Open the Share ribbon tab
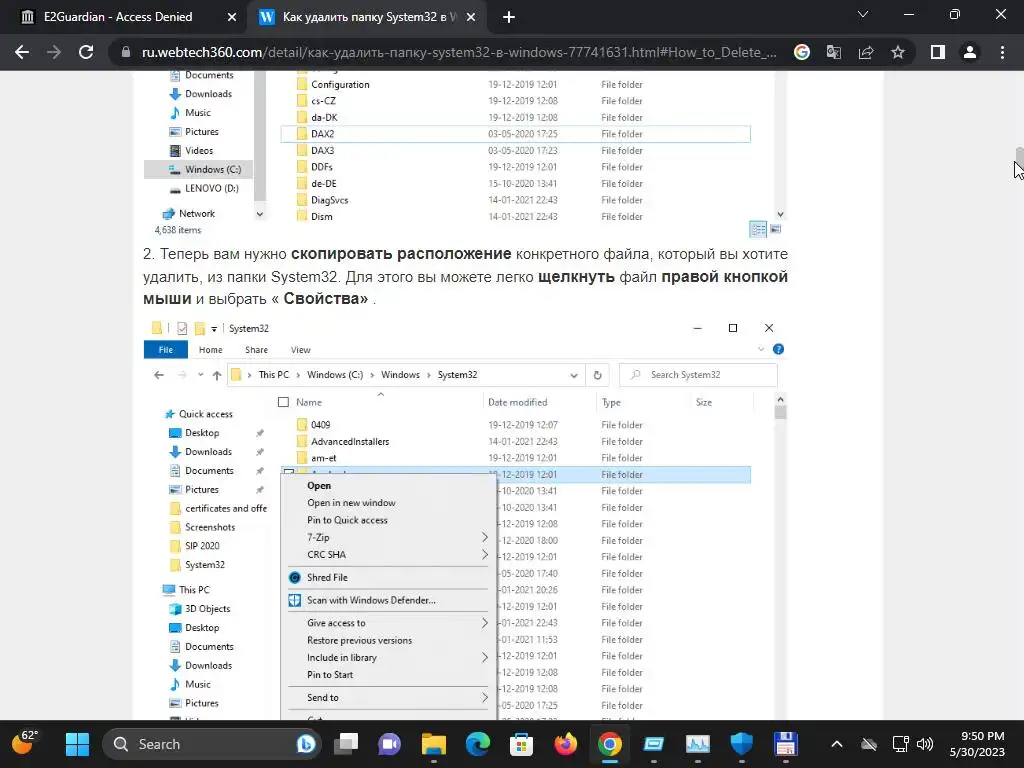The image size is (1024, 768). 256,349
